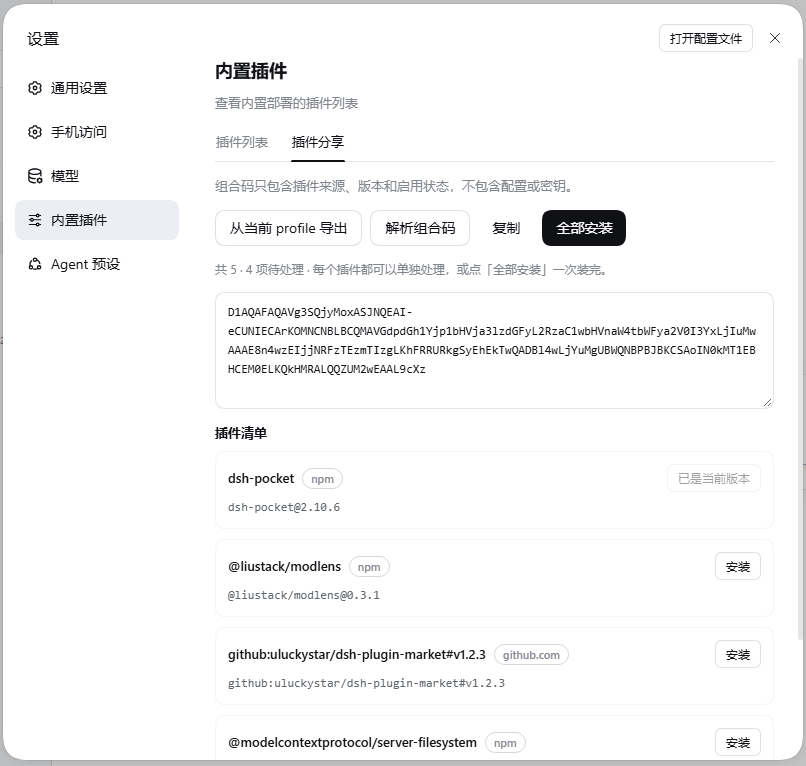Click the 设置 dialog title

click(43, 39)
